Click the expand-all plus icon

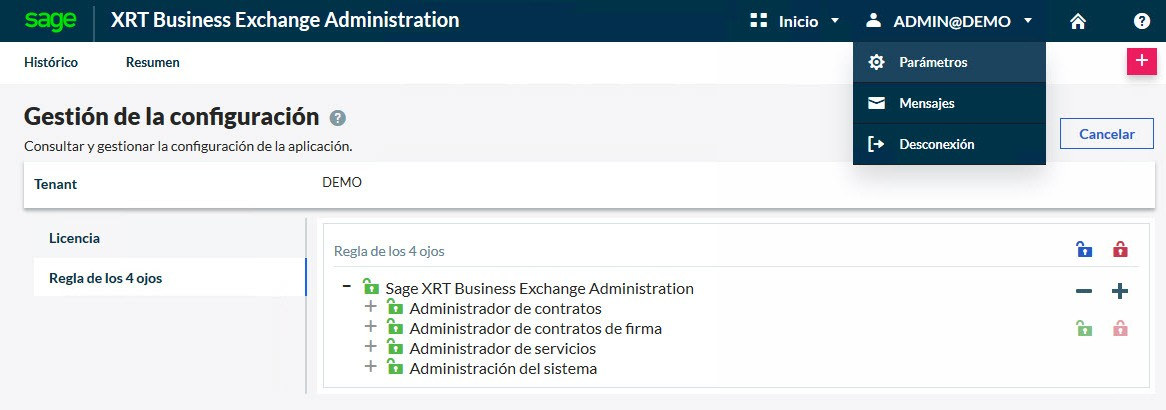1120,291
